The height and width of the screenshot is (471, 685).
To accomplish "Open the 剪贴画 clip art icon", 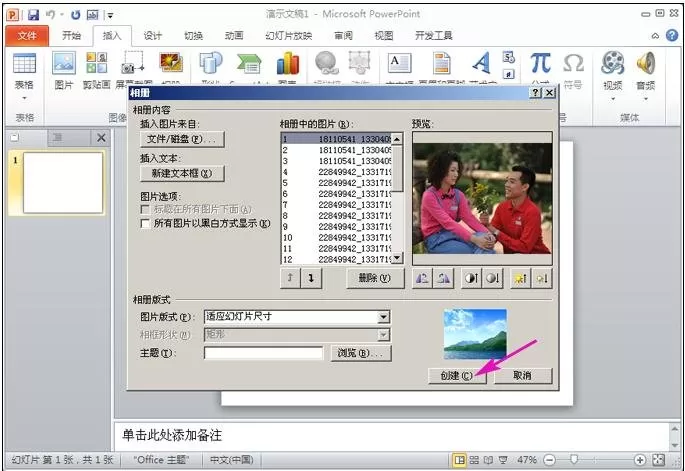I will (97, 63).
